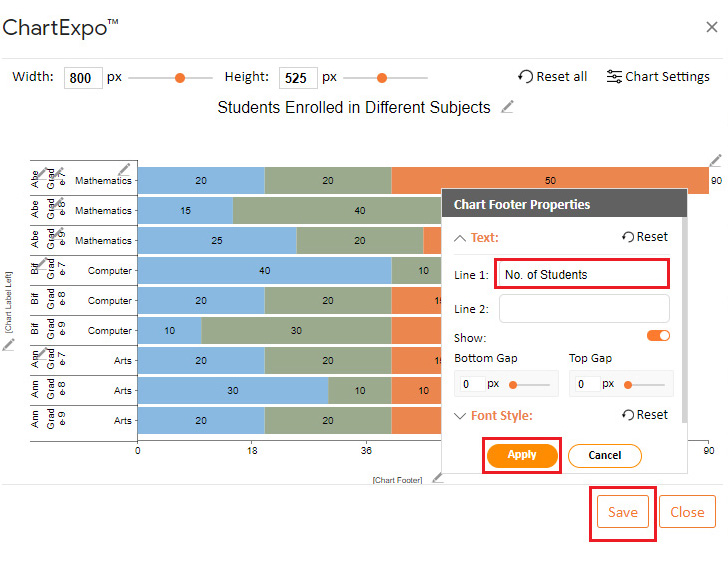This screenshot has height=563, width=728.
Task: Click the Line 1 text field
Action: point(582,274)
